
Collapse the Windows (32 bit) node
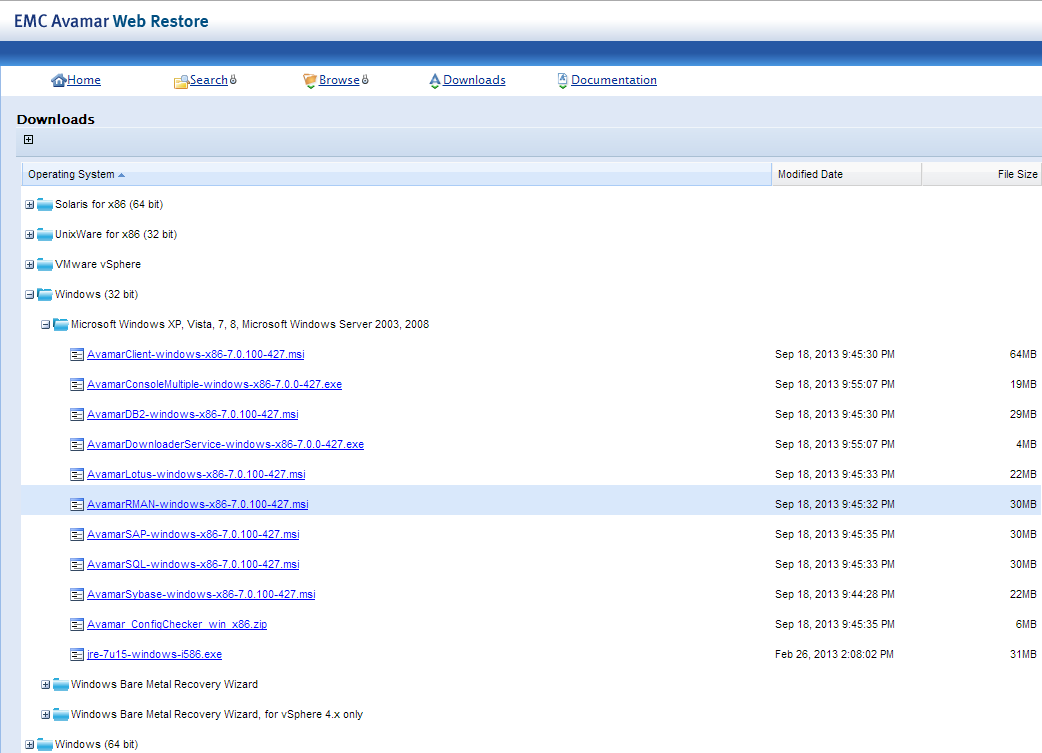point(29,294)
